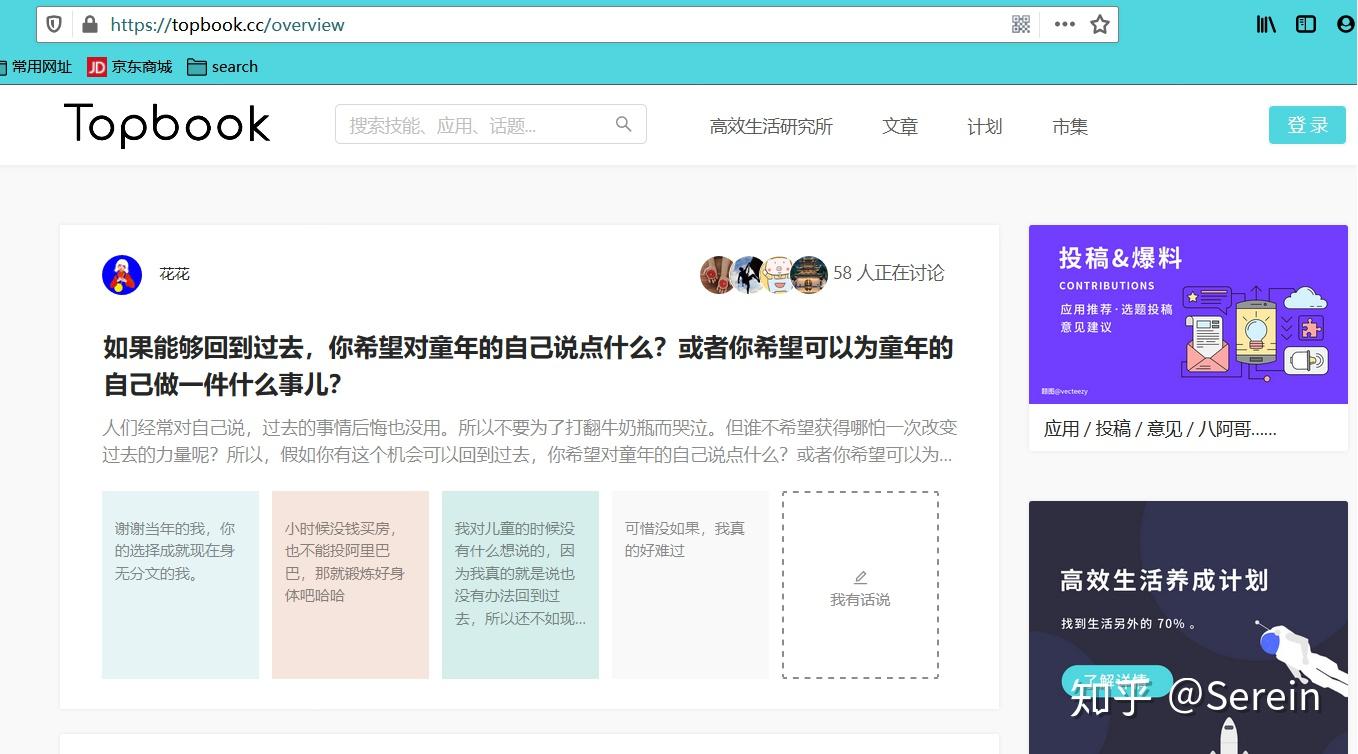Click the pencil icon in 我有话说 box
The width and height of the screenshot is (1358, 754).
click(860, 577)
